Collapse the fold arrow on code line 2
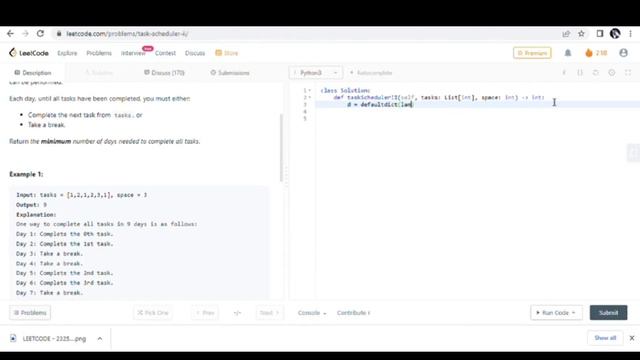The height and width of the screenshot is (360, 640). [x=310, y=98]
